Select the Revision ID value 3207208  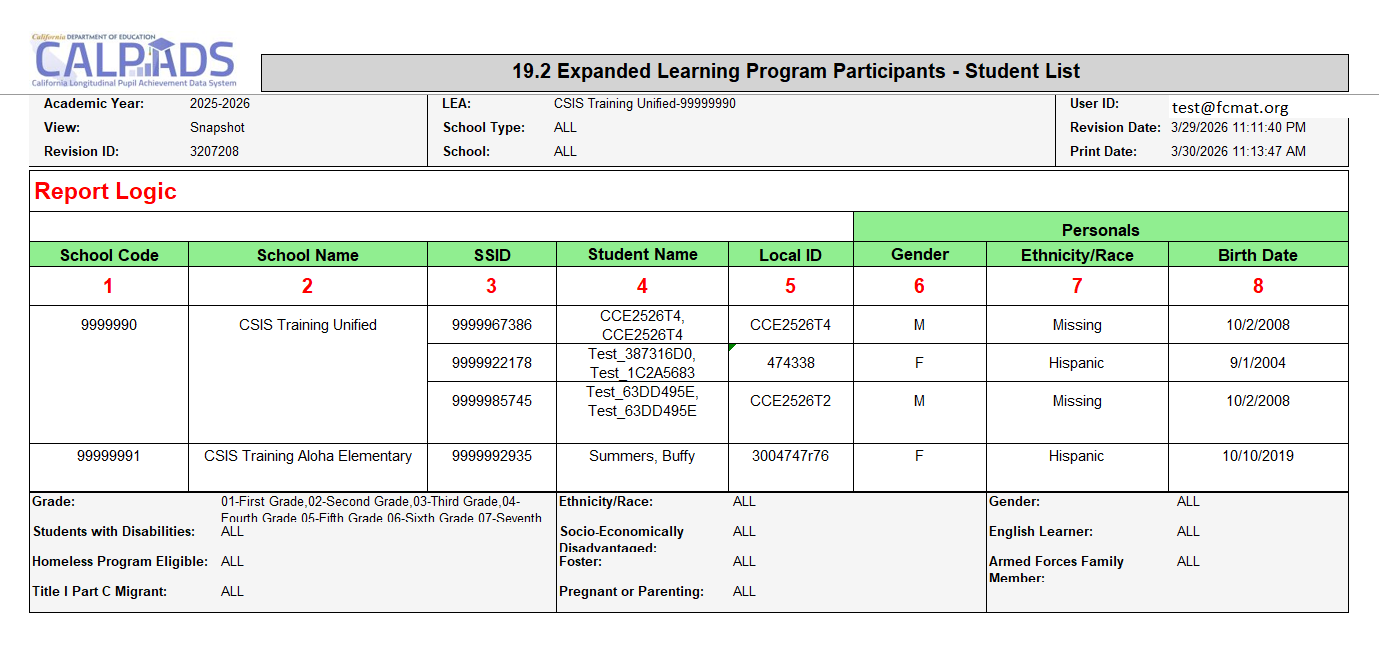[x=214, y=152]
